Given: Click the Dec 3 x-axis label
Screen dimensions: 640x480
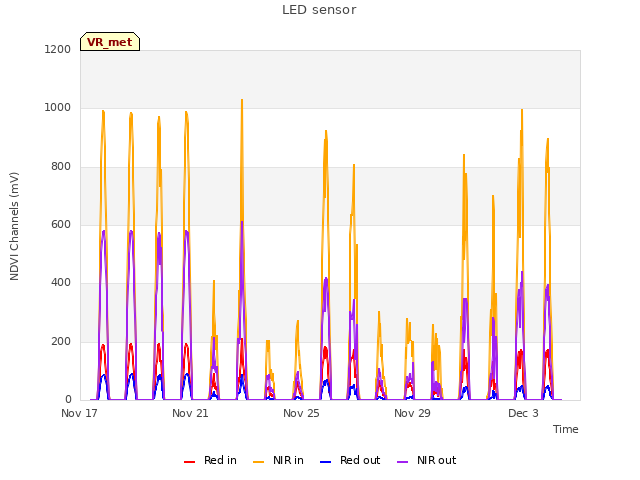Looking at the screenshot, I should 523,413.
